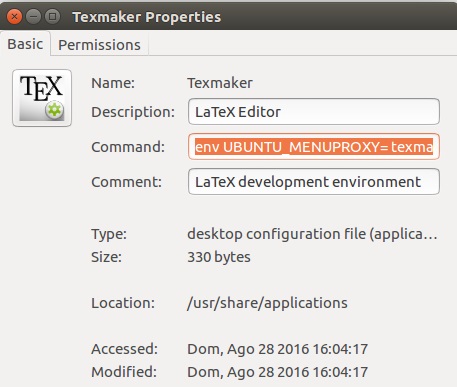Click the Command field with env UBUNTU_MENUPROXY

(314, 147)
